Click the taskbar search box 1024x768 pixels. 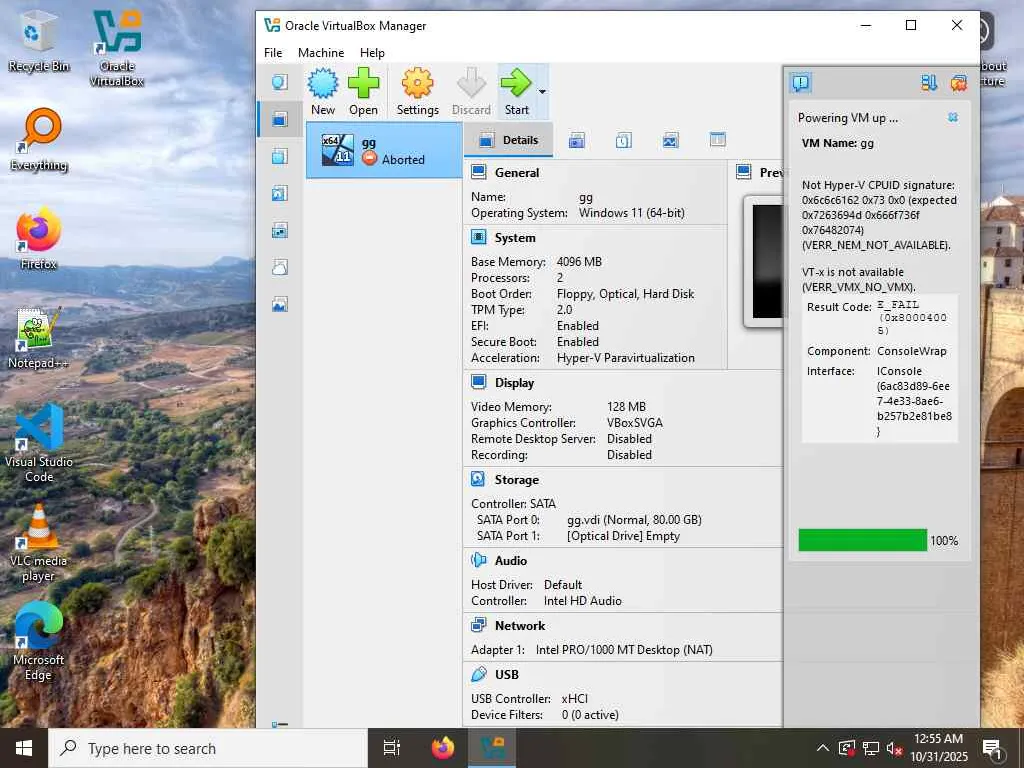(208, 748)
